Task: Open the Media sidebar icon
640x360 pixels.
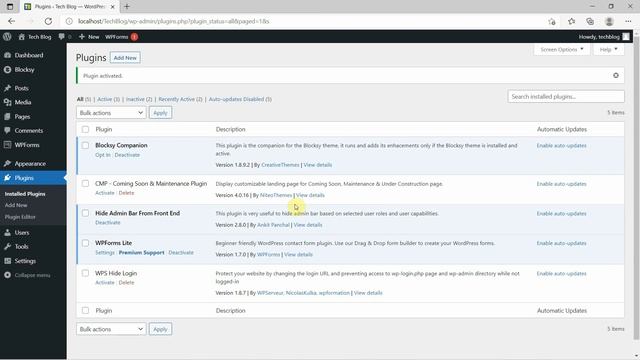Action: point(7,102)
